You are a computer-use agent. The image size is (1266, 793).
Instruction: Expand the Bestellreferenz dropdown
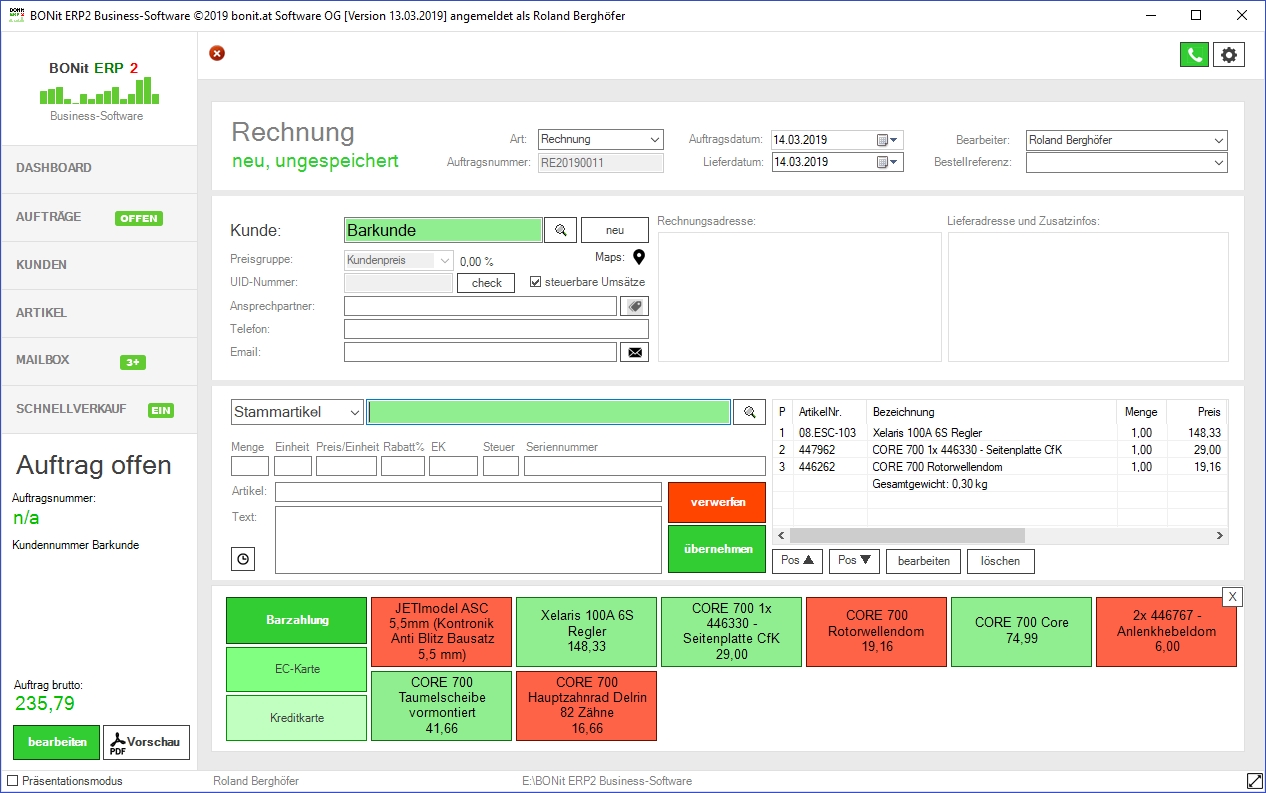click(x=1127, y=162)
